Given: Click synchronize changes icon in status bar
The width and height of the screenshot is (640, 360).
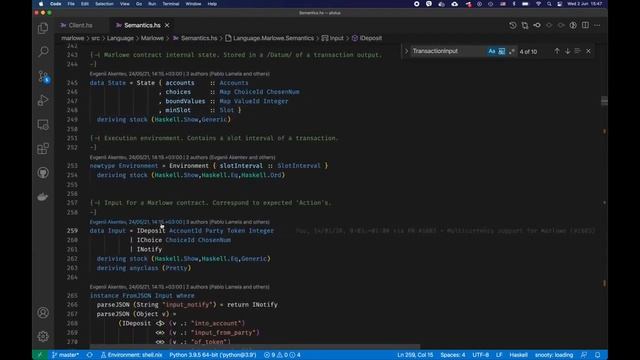Looking at the screenshot, I should tap(89, 355).
